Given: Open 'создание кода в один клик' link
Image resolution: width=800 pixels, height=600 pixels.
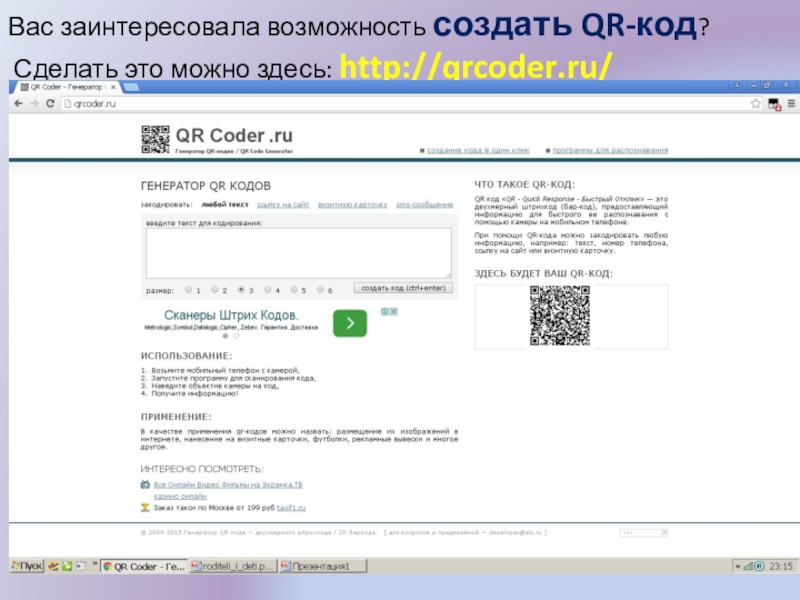Looking at the screenshot, I should [478, 150].
